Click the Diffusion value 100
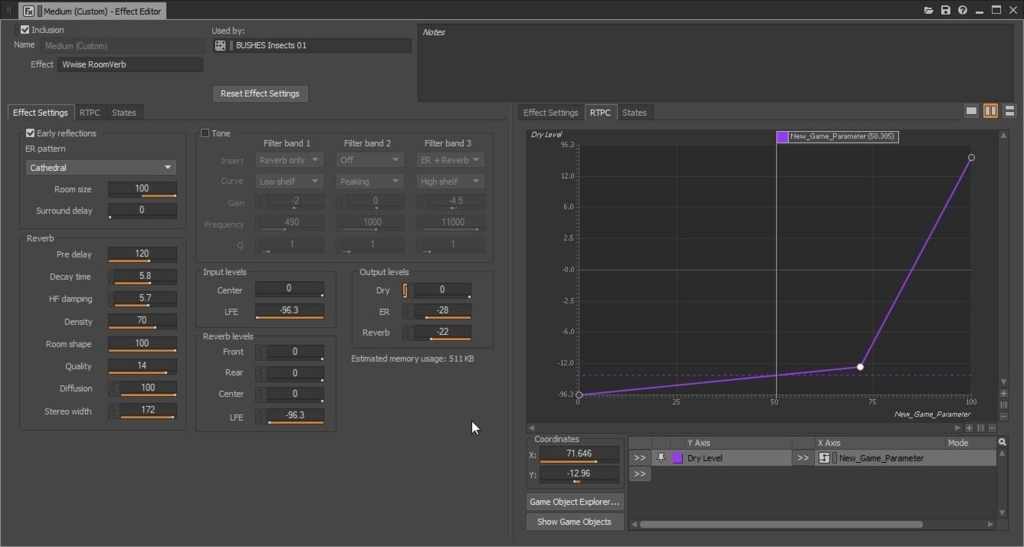Viewport: 1024px width, 547px height. [x=148, y=388]
